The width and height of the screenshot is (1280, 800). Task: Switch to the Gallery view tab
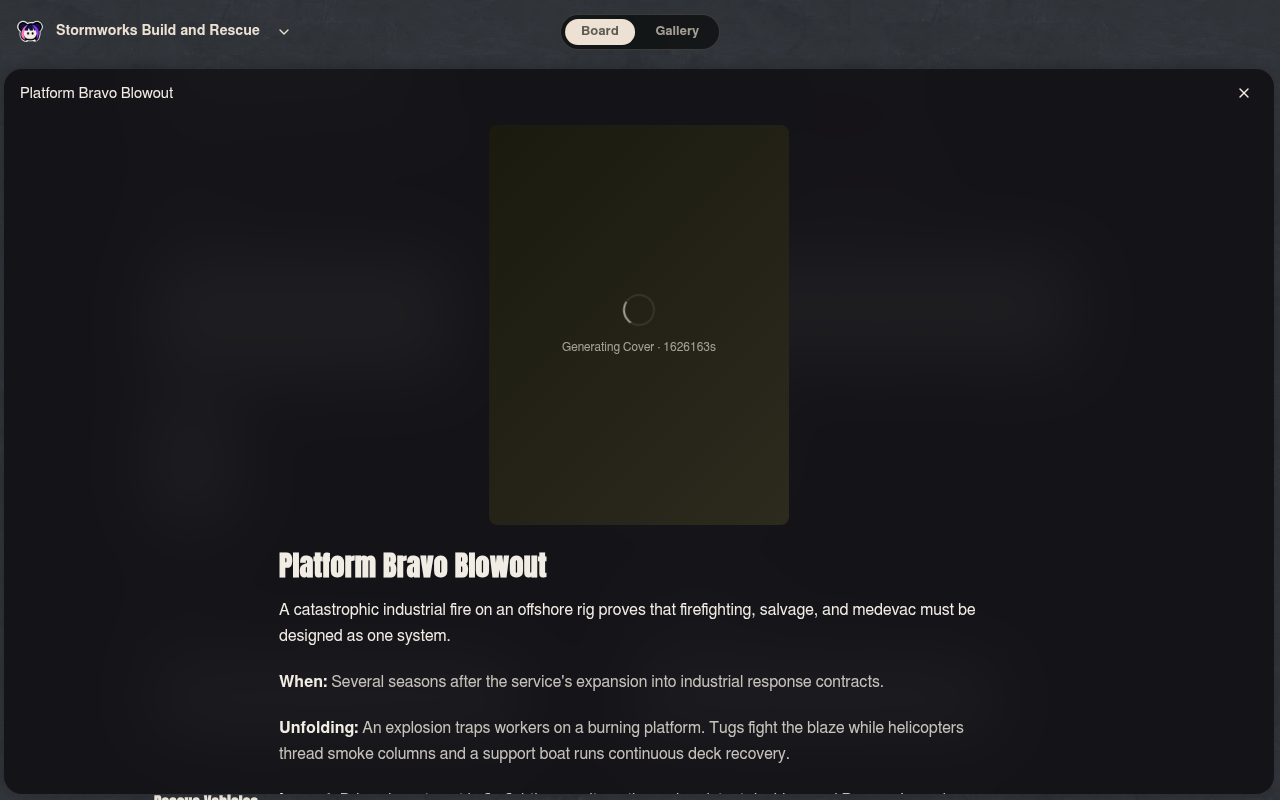coord(677,31)
